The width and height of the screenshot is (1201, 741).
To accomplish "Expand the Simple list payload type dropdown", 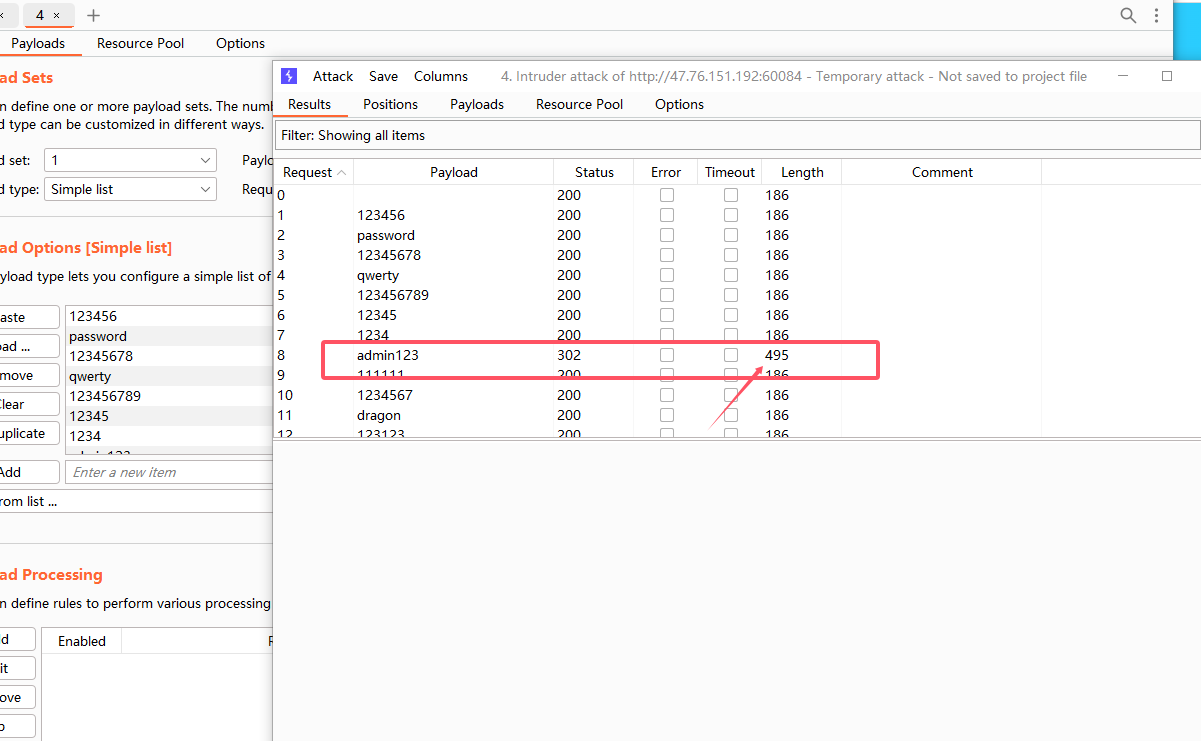I will [x=130, y=189].
